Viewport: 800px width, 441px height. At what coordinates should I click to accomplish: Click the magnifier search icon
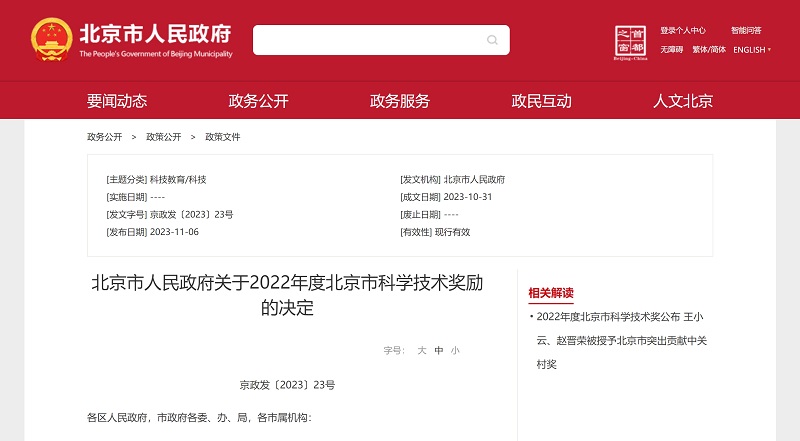pyautogui.click(x=492, y=40)
